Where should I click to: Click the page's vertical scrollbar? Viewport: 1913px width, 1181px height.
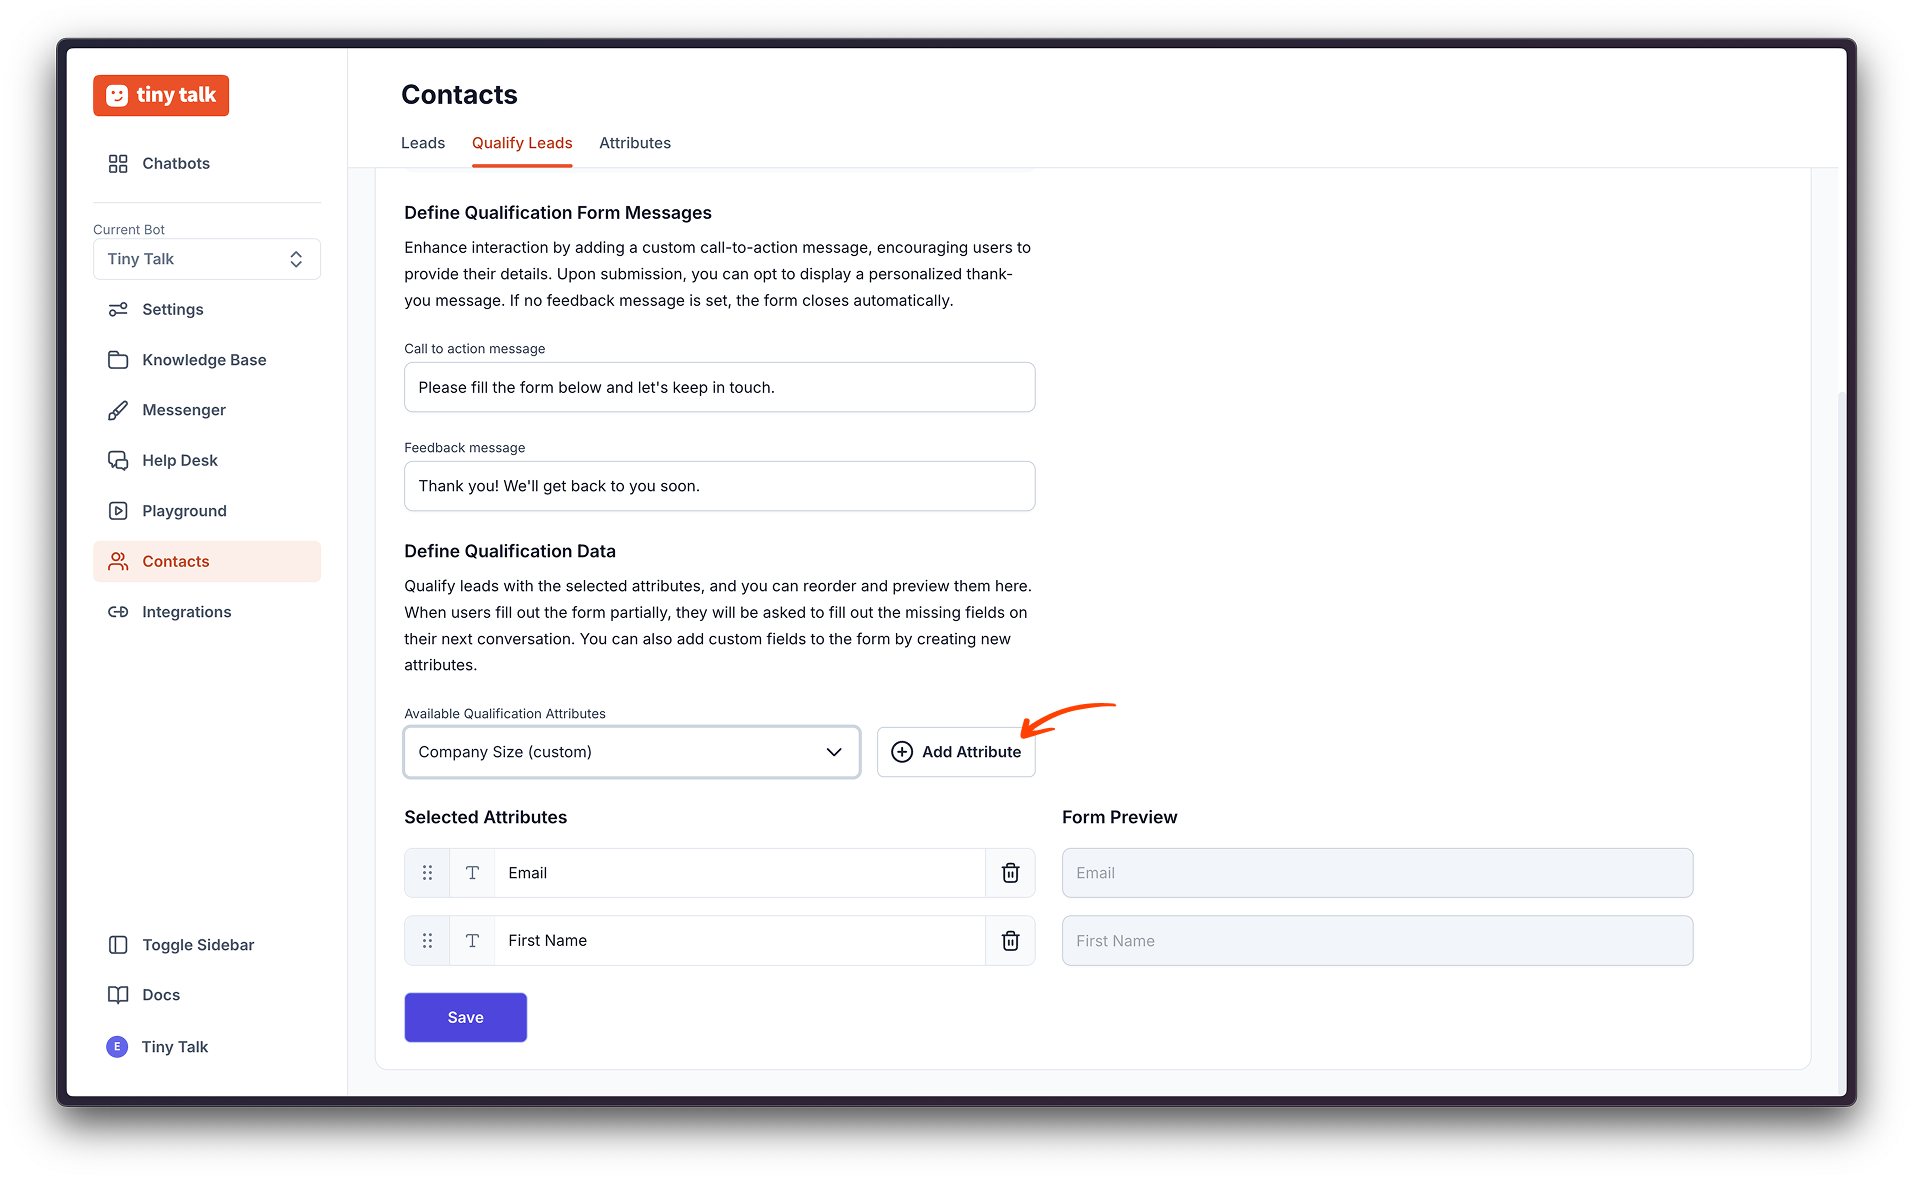[x=1841, y=700]
